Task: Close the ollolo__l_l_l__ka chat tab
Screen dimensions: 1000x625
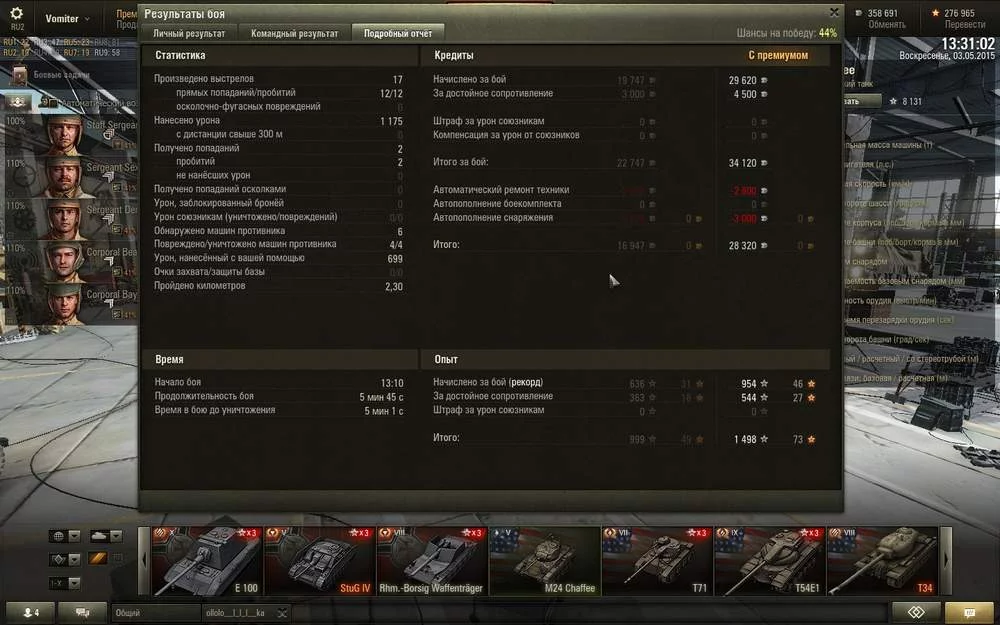Action: click(283, 613)
